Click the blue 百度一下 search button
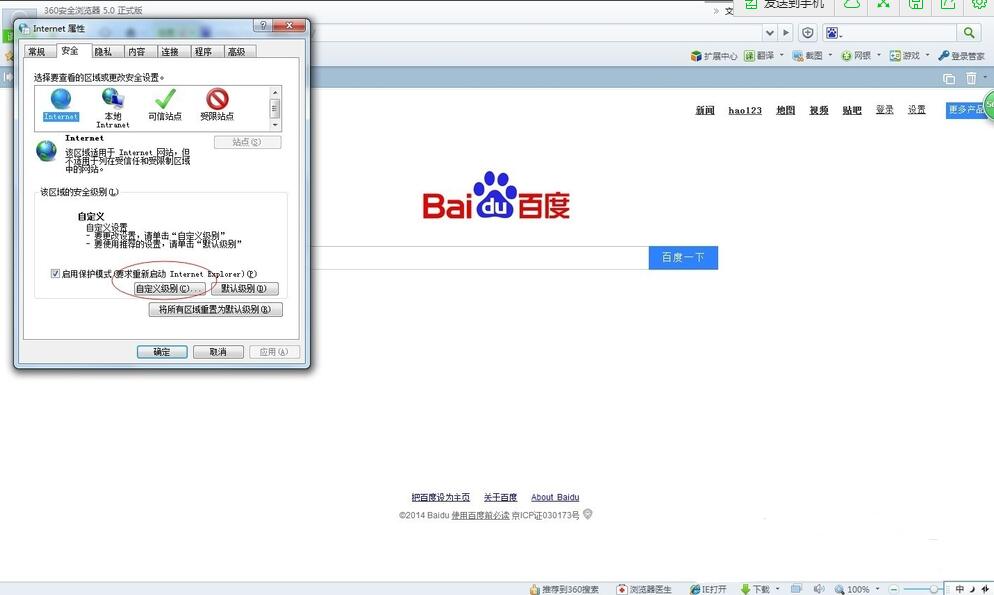Image resolution: width=994 pixels, height=595 pixels. (x=683, y=257)
